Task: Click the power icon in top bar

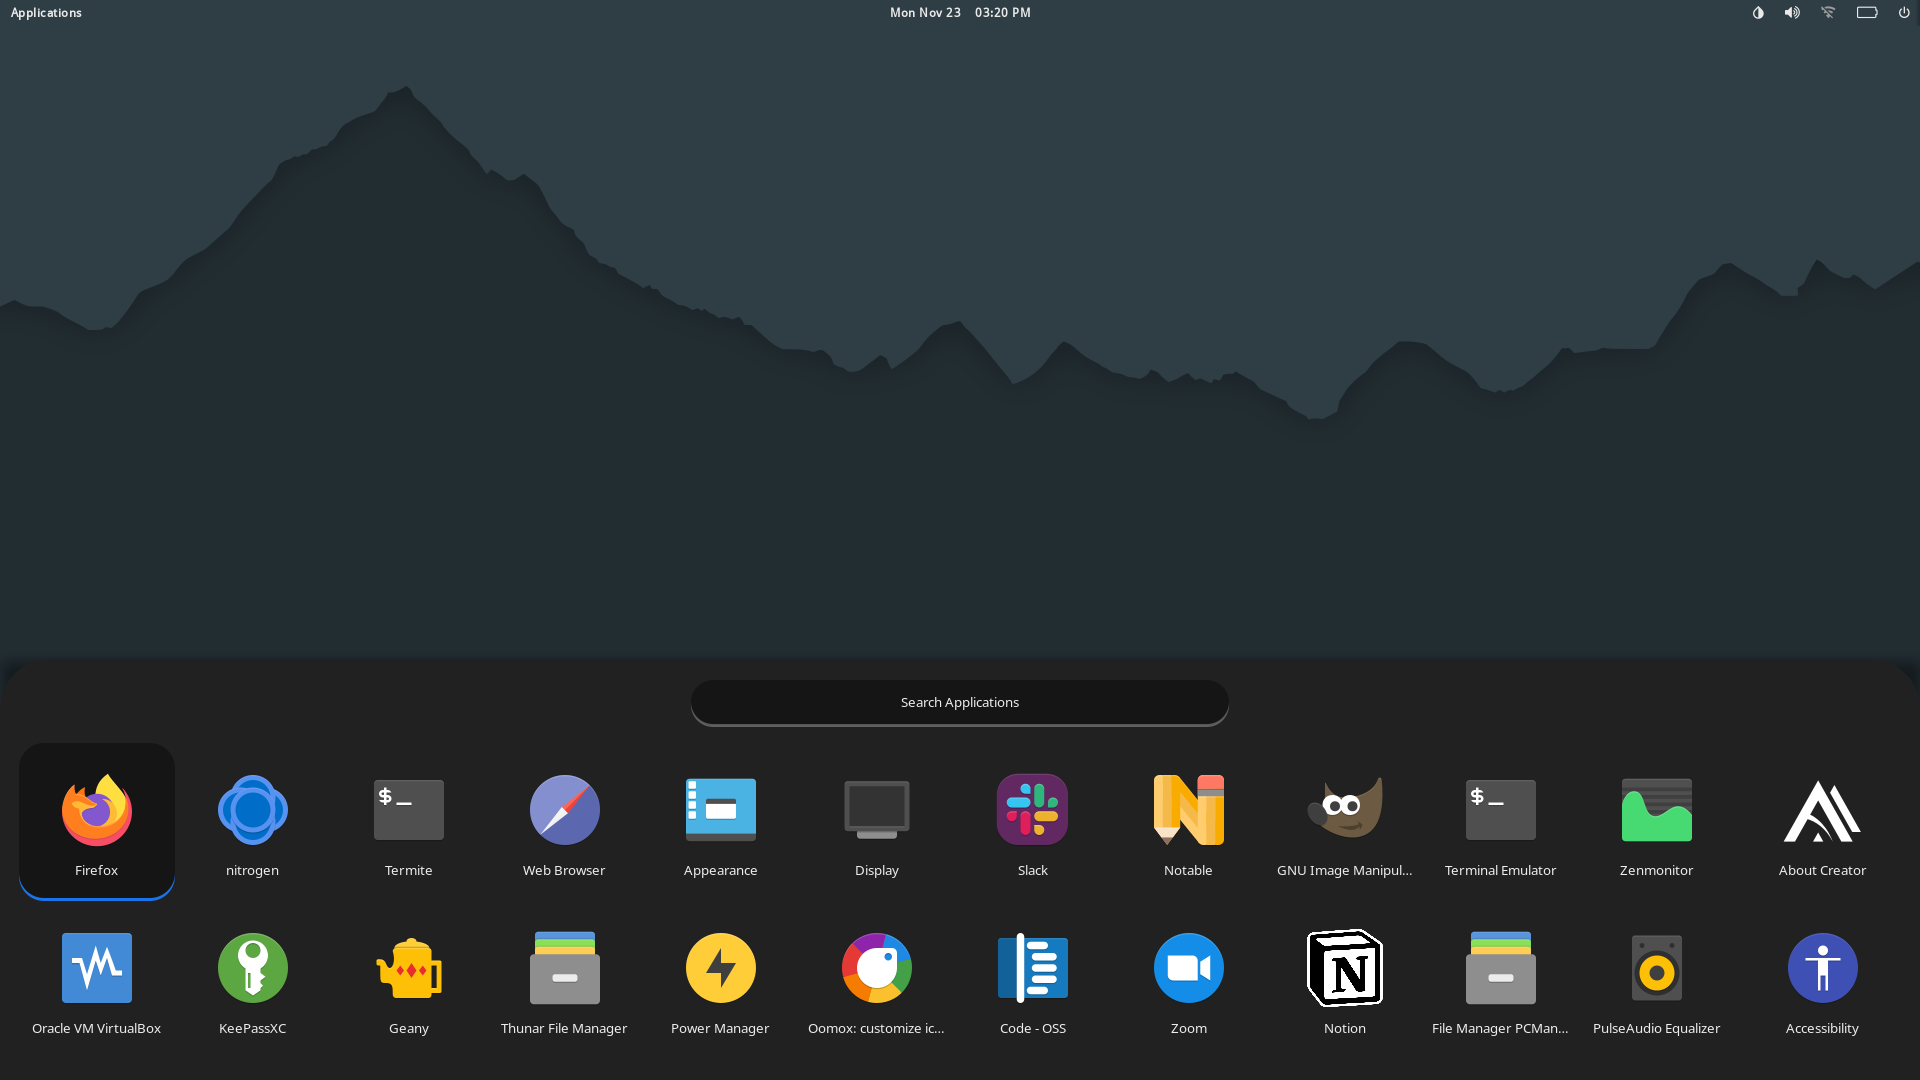Action: click(1904, 13)
